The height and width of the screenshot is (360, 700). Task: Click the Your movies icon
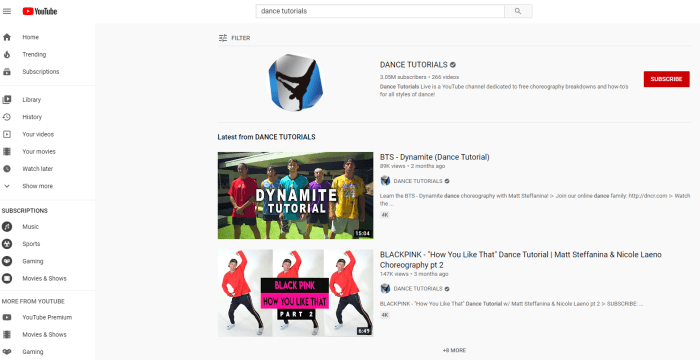(7, 151)
